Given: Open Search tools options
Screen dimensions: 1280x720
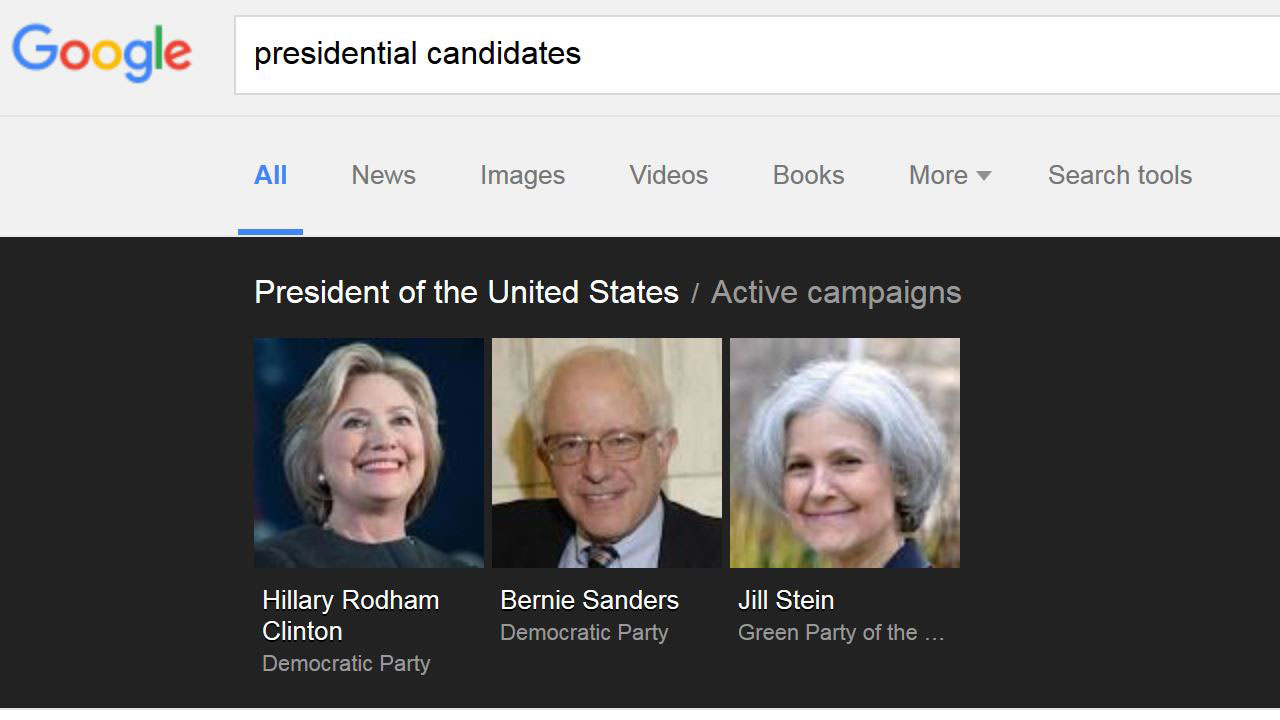Looking at the screenshot, I should pyautogui.click(x=1119, y=176).
